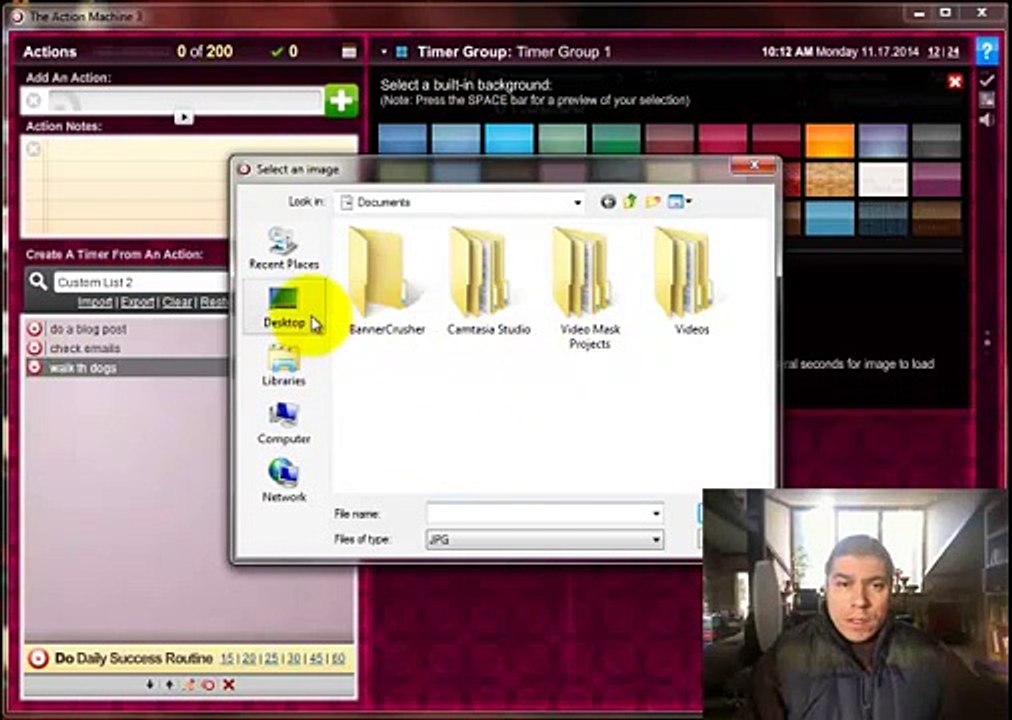Click the save icon in right sidebar
This screenshot has width=1012, height=720.
[986, 99]
